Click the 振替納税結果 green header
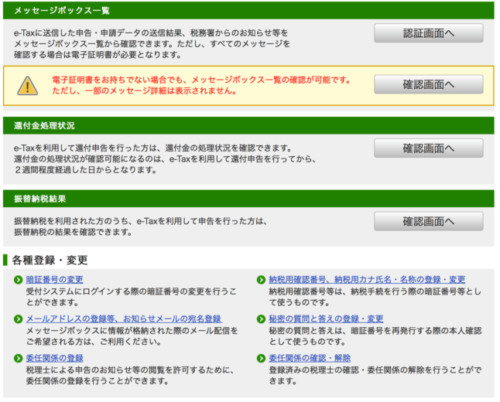 (249, 199)
